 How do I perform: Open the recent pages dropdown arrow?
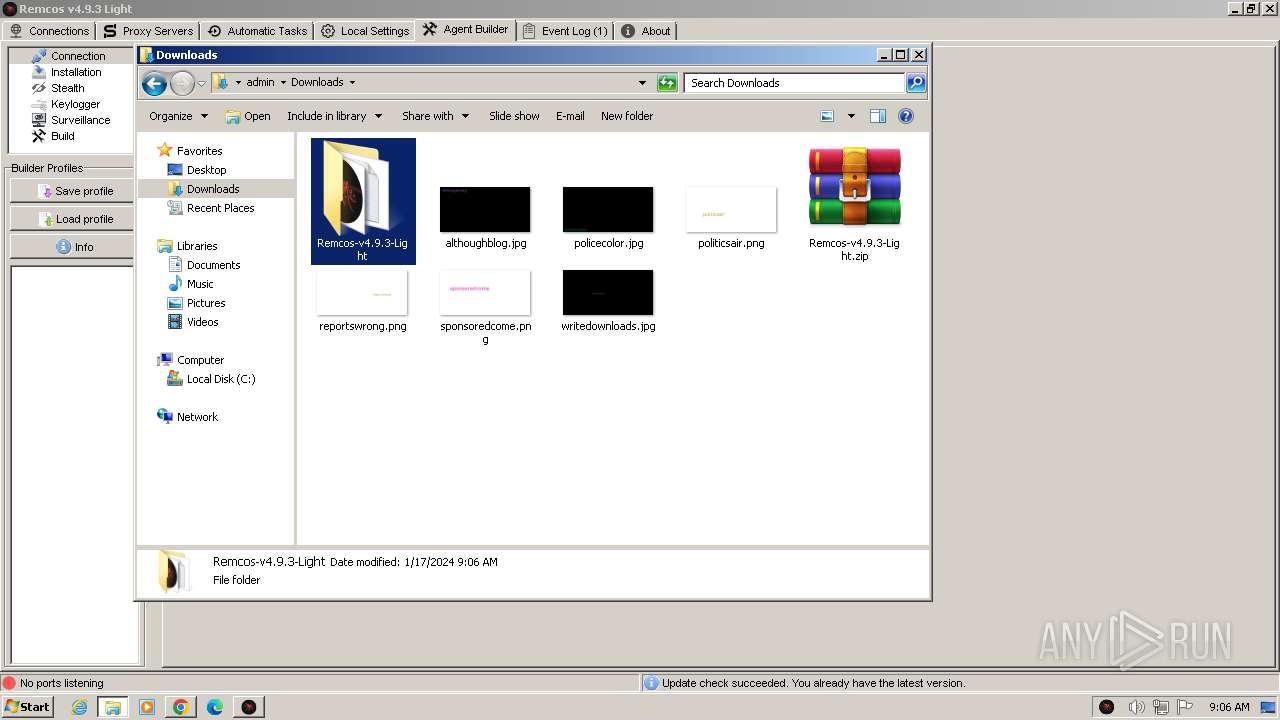[201, 83]
